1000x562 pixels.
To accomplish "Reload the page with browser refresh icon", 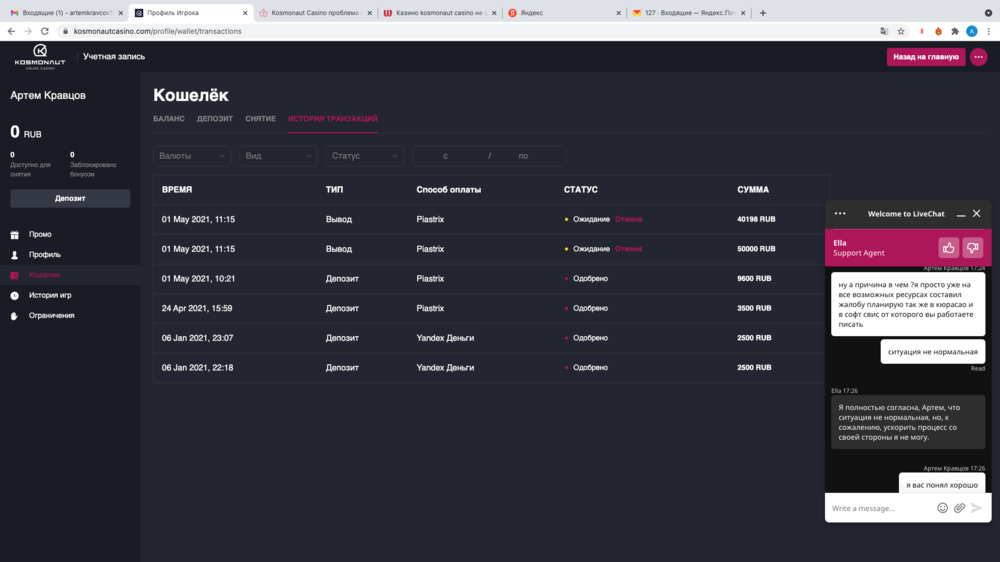I will point(44,31).
